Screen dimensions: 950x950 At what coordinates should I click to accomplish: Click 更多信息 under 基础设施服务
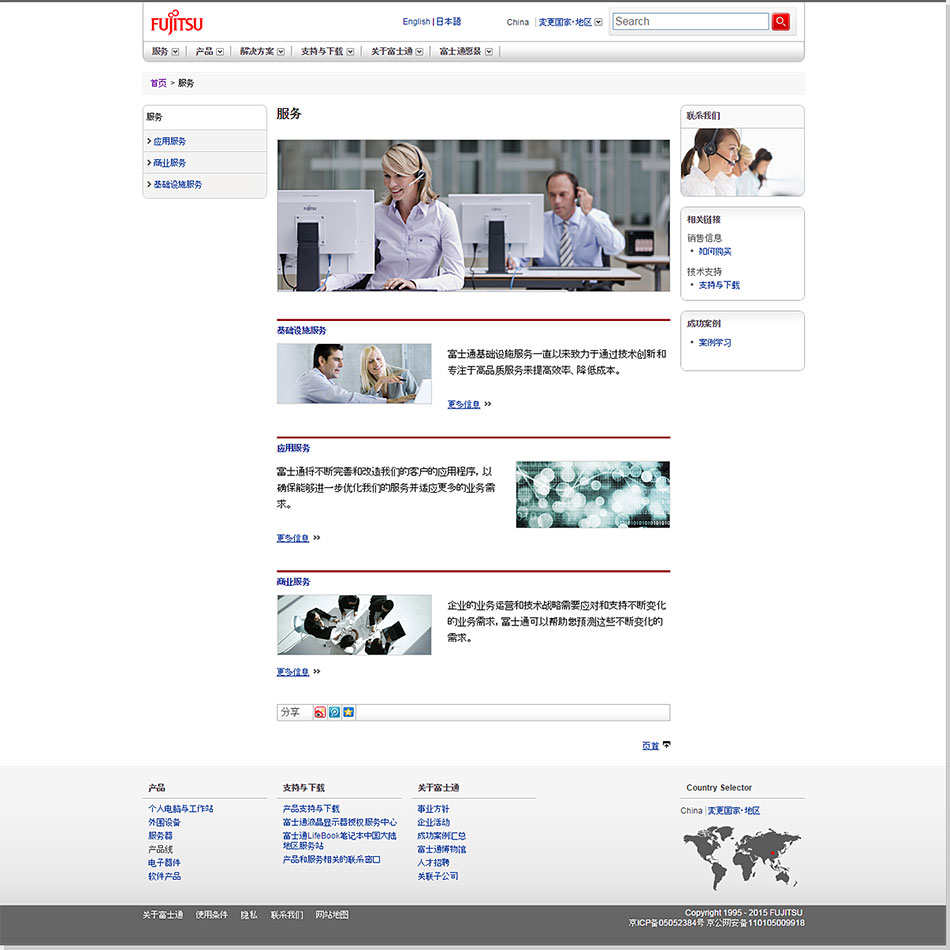(x=463, y=405)
